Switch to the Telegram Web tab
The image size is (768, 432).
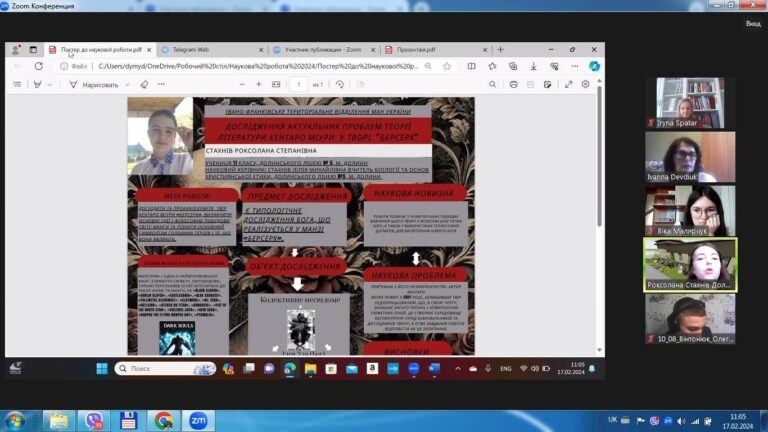213,49
